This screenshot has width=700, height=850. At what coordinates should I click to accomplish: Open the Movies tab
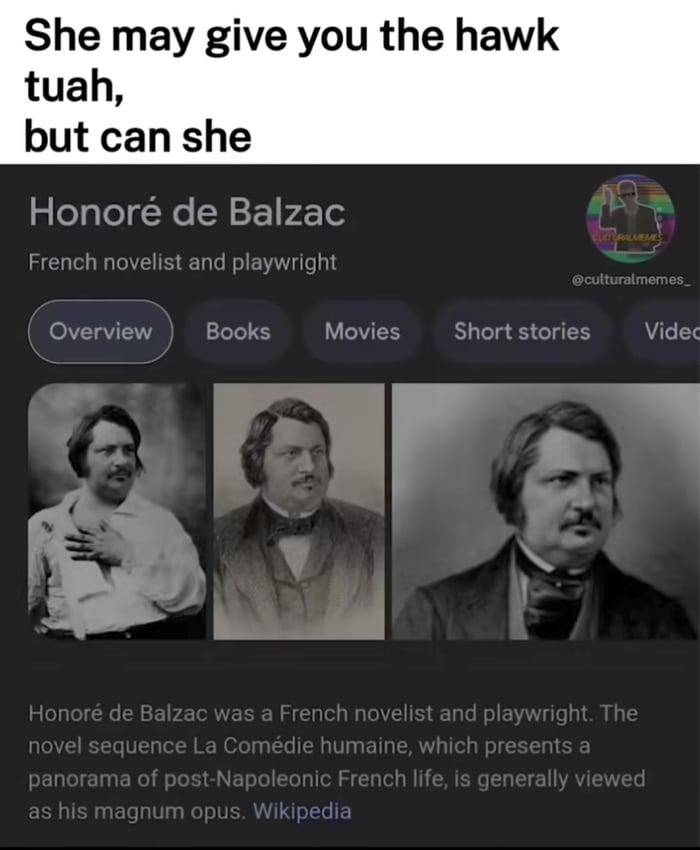(362, 331)
